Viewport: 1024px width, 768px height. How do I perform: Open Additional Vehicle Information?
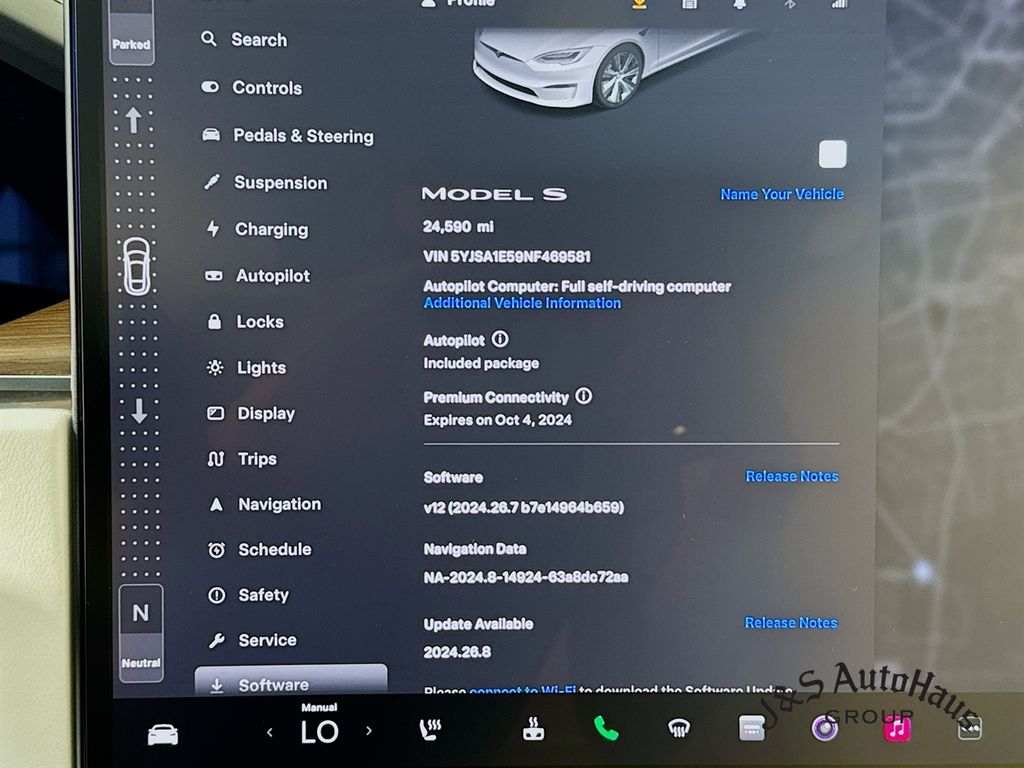pyautogui.click(x=522, y=303)
